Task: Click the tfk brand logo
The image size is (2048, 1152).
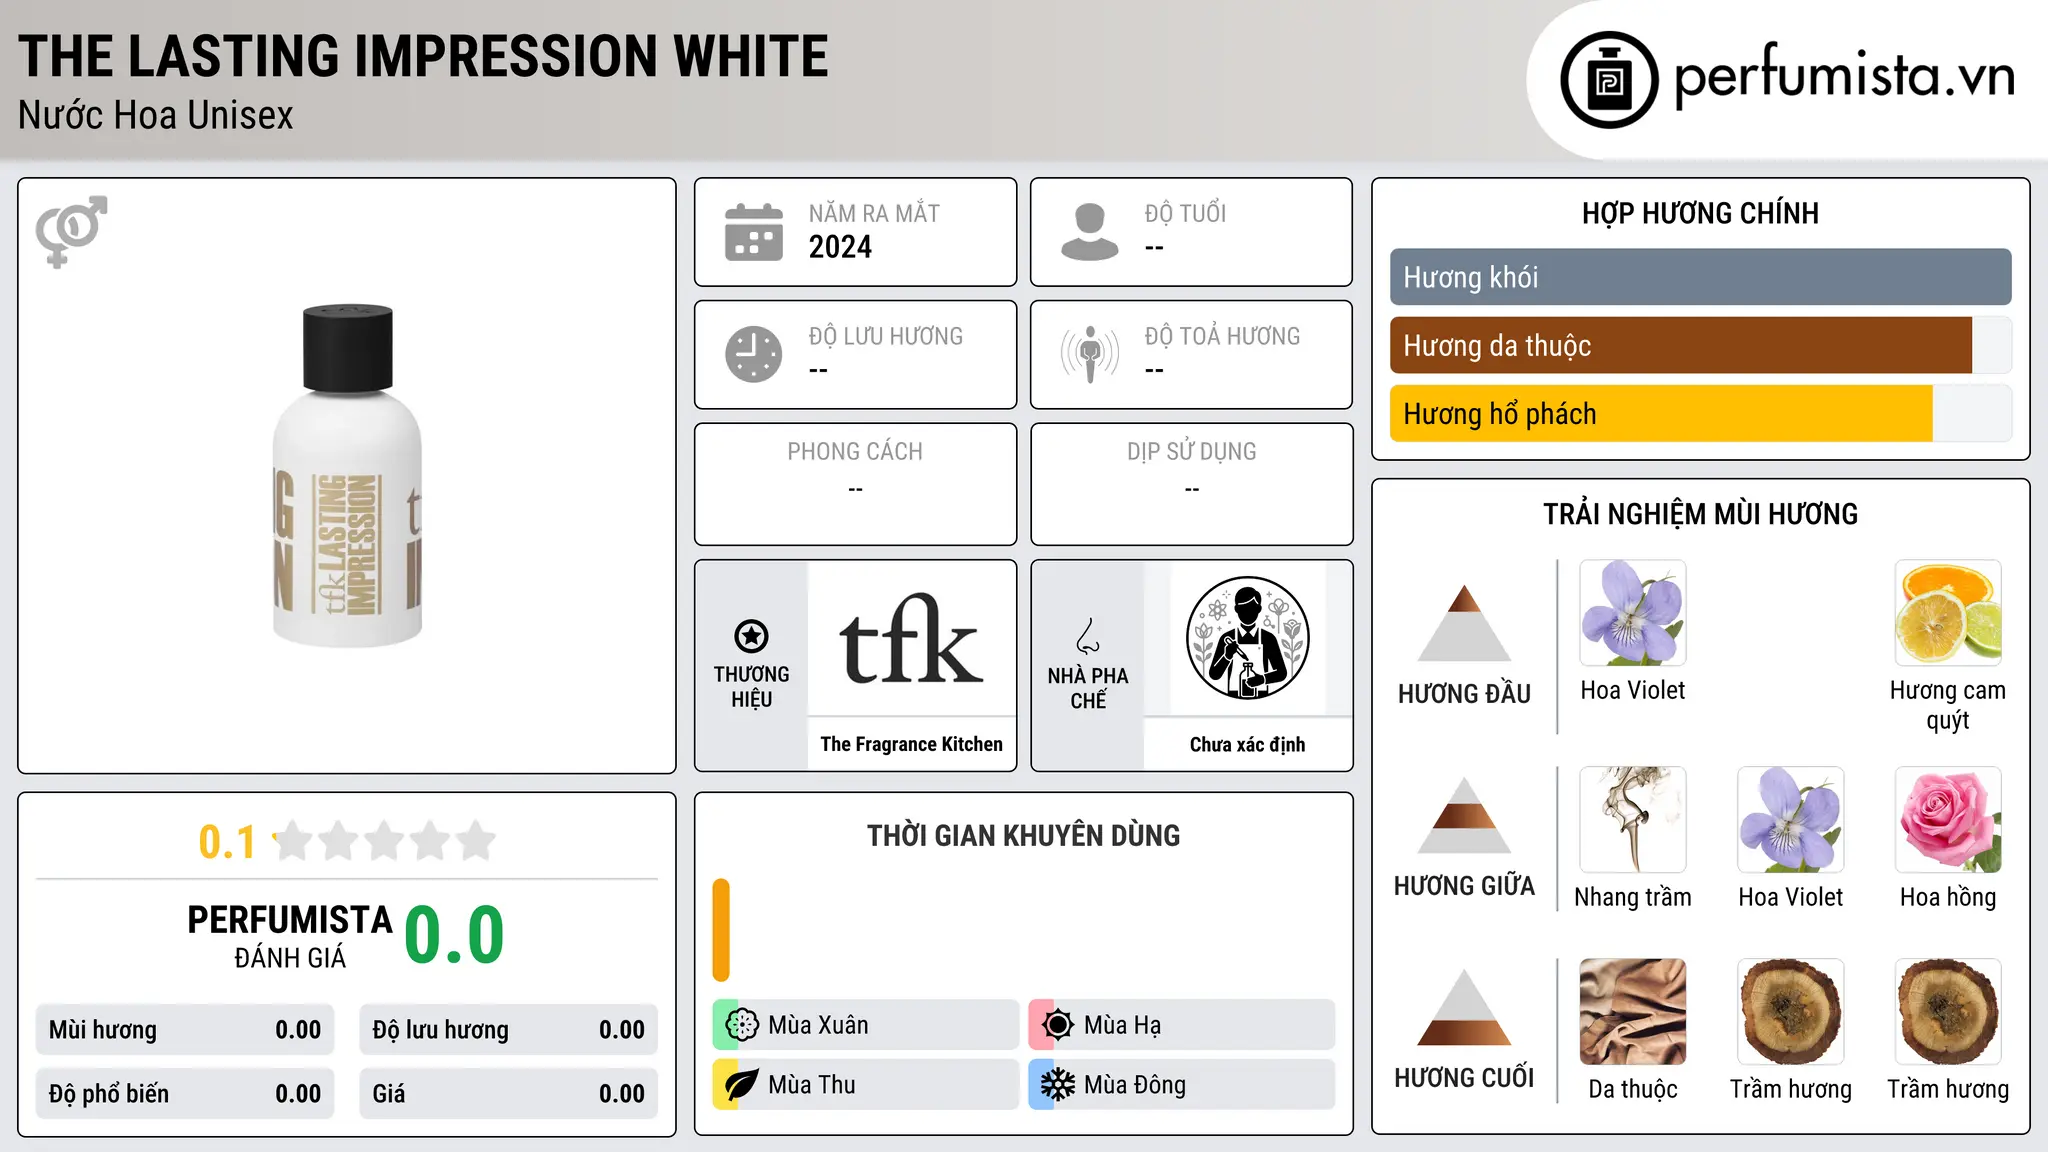Action: 911,640
